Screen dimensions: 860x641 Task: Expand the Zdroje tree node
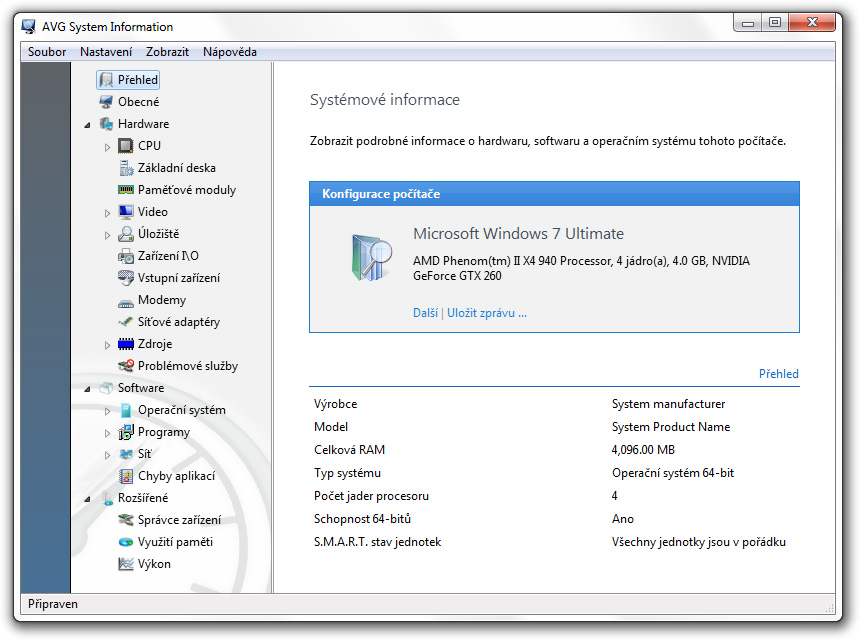pos(108,345)
